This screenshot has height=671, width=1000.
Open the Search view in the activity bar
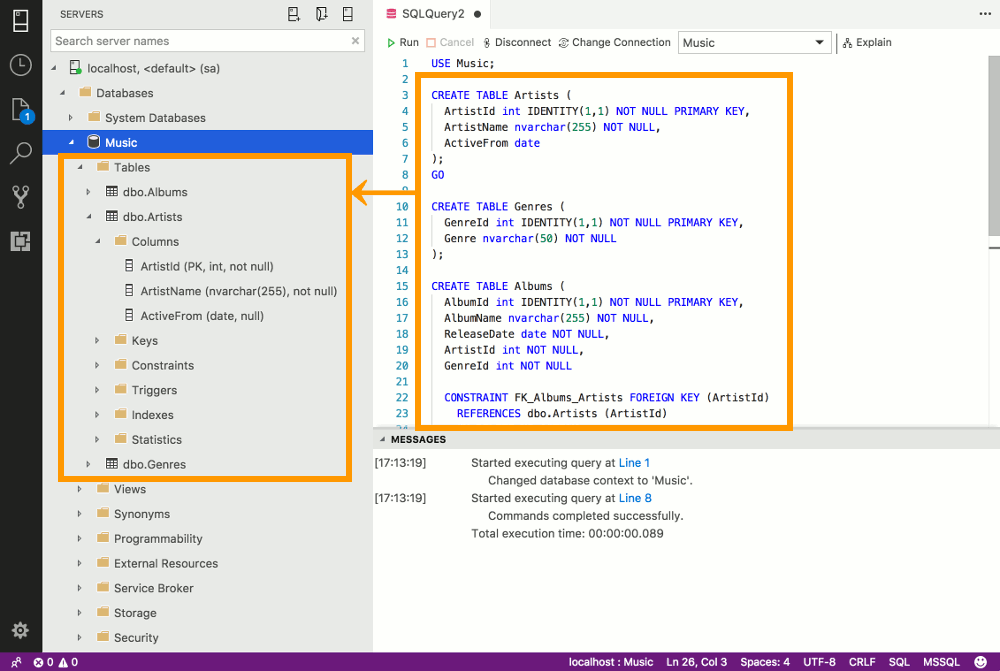pyautogui.click(x=20, y=153)
